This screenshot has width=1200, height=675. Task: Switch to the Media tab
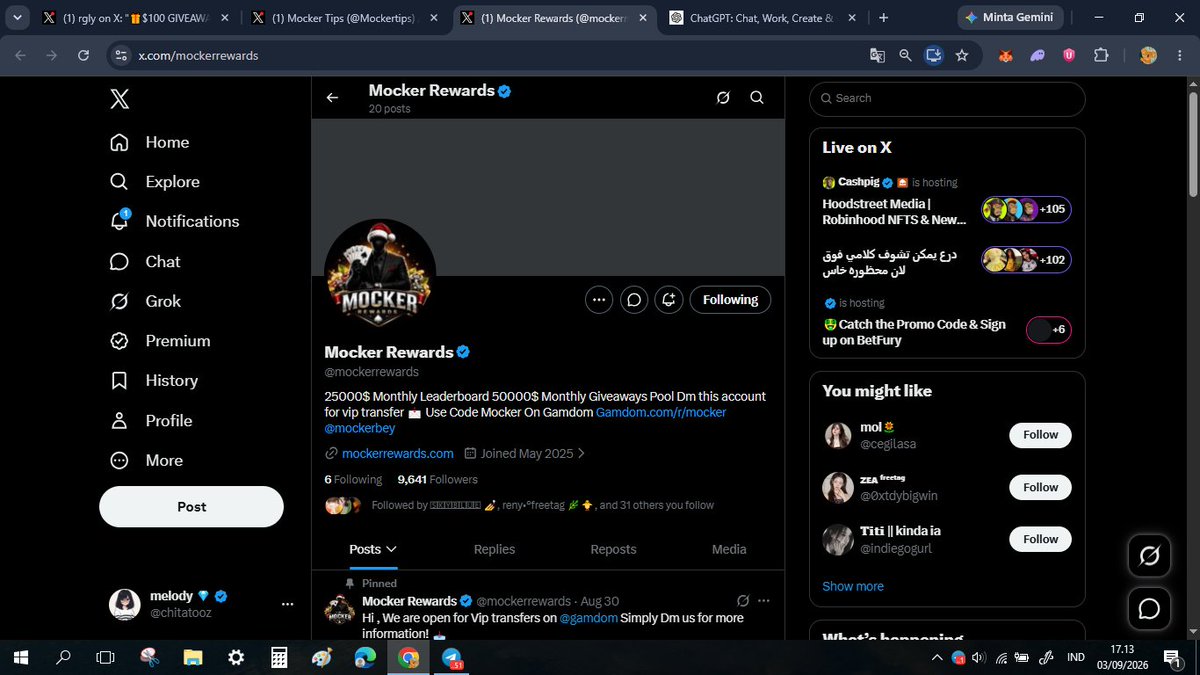(729, 549)
